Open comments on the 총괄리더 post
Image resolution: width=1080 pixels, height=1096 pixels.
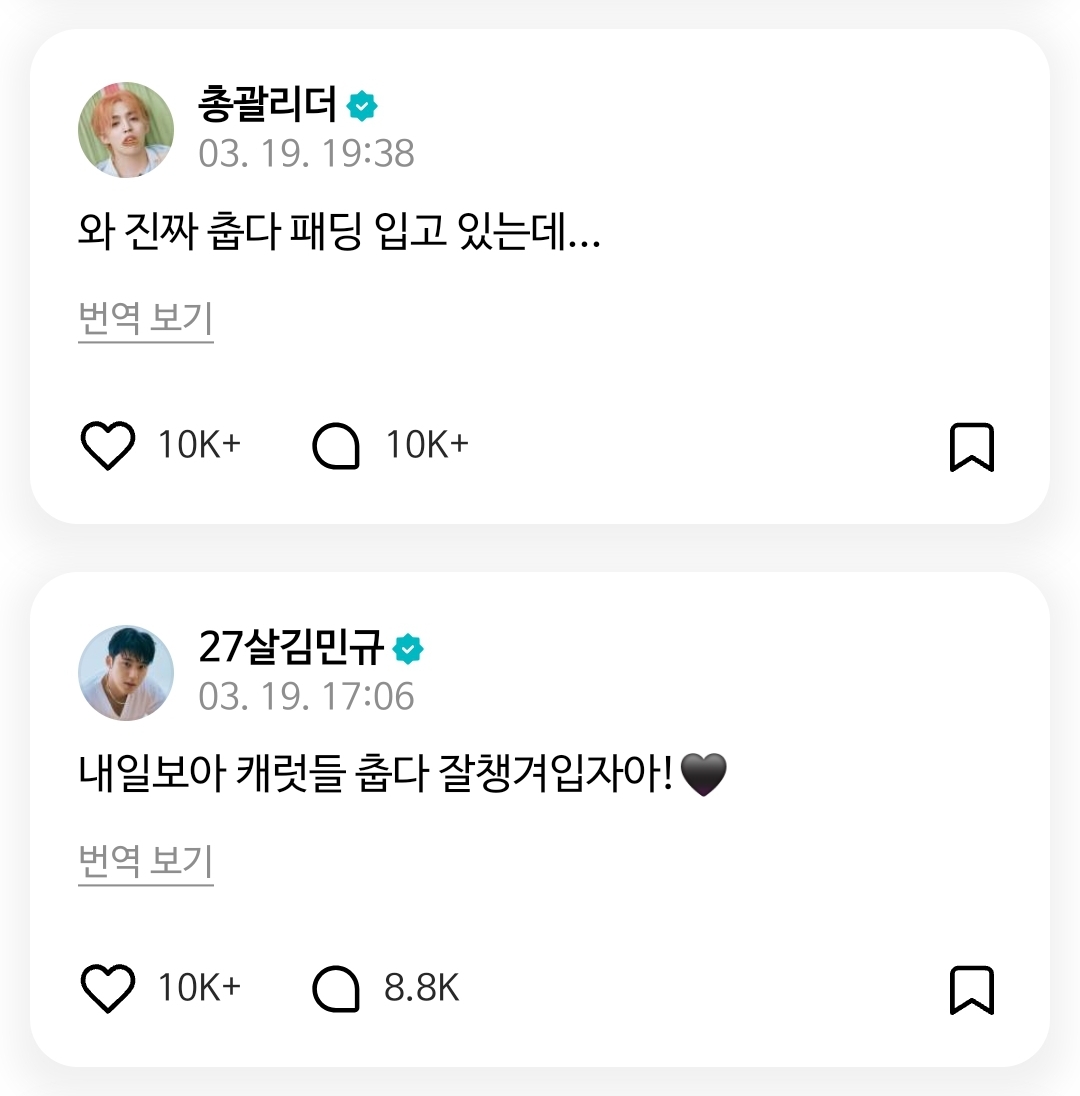[x=336, y=445]
